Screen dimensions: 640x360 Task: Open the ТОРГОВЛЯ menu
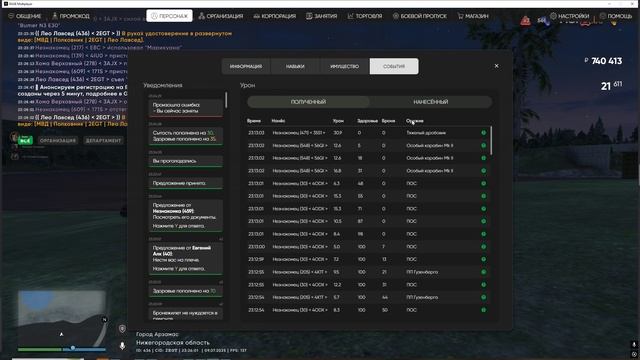pyautogui.click(x=365, y=16)
